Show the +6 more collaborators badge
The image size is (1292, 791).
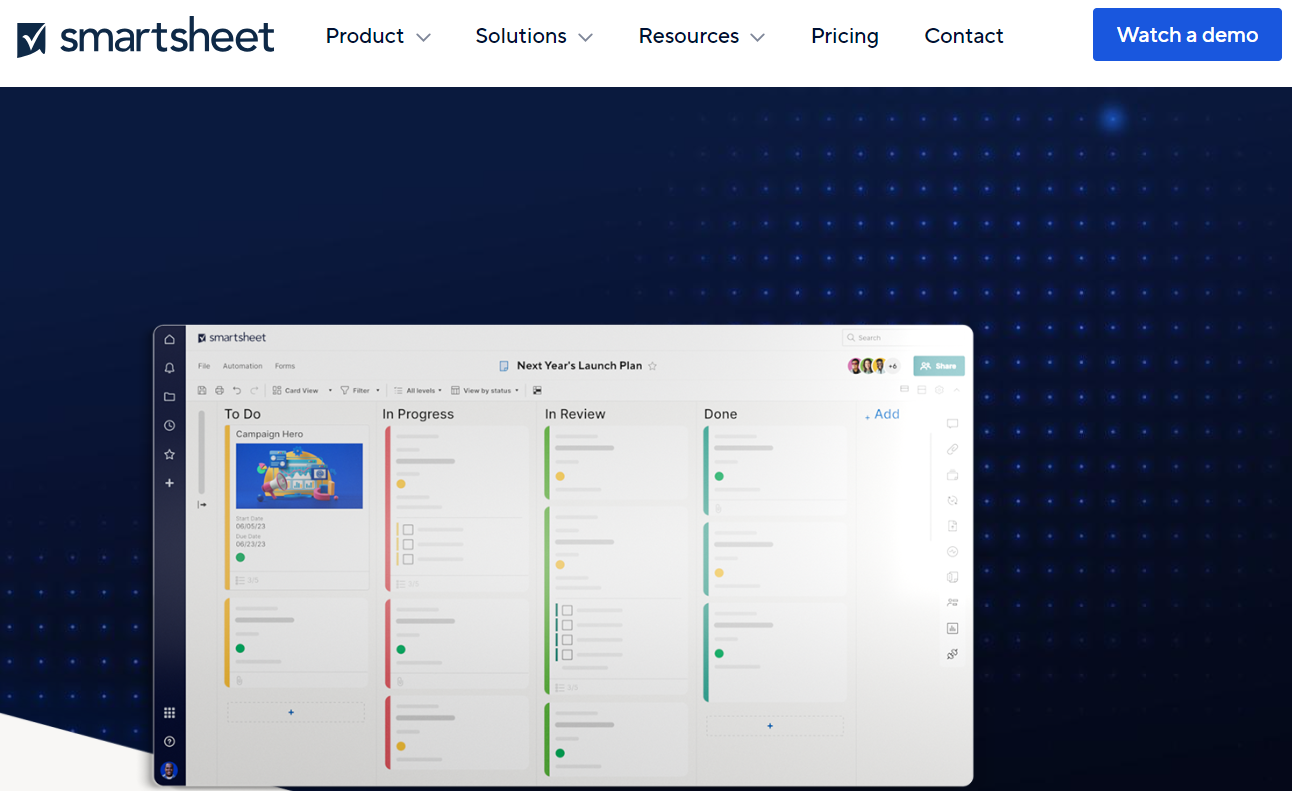coord(893,366)
